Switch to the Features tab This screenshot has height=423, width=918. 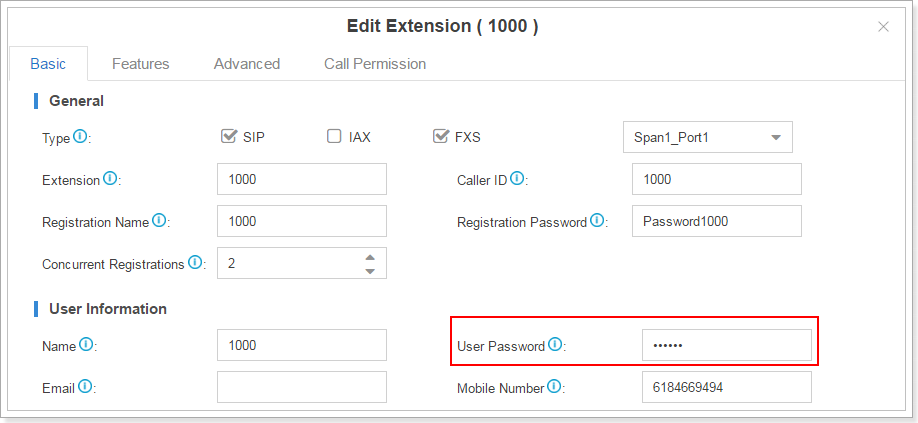(x=140, y=64)
